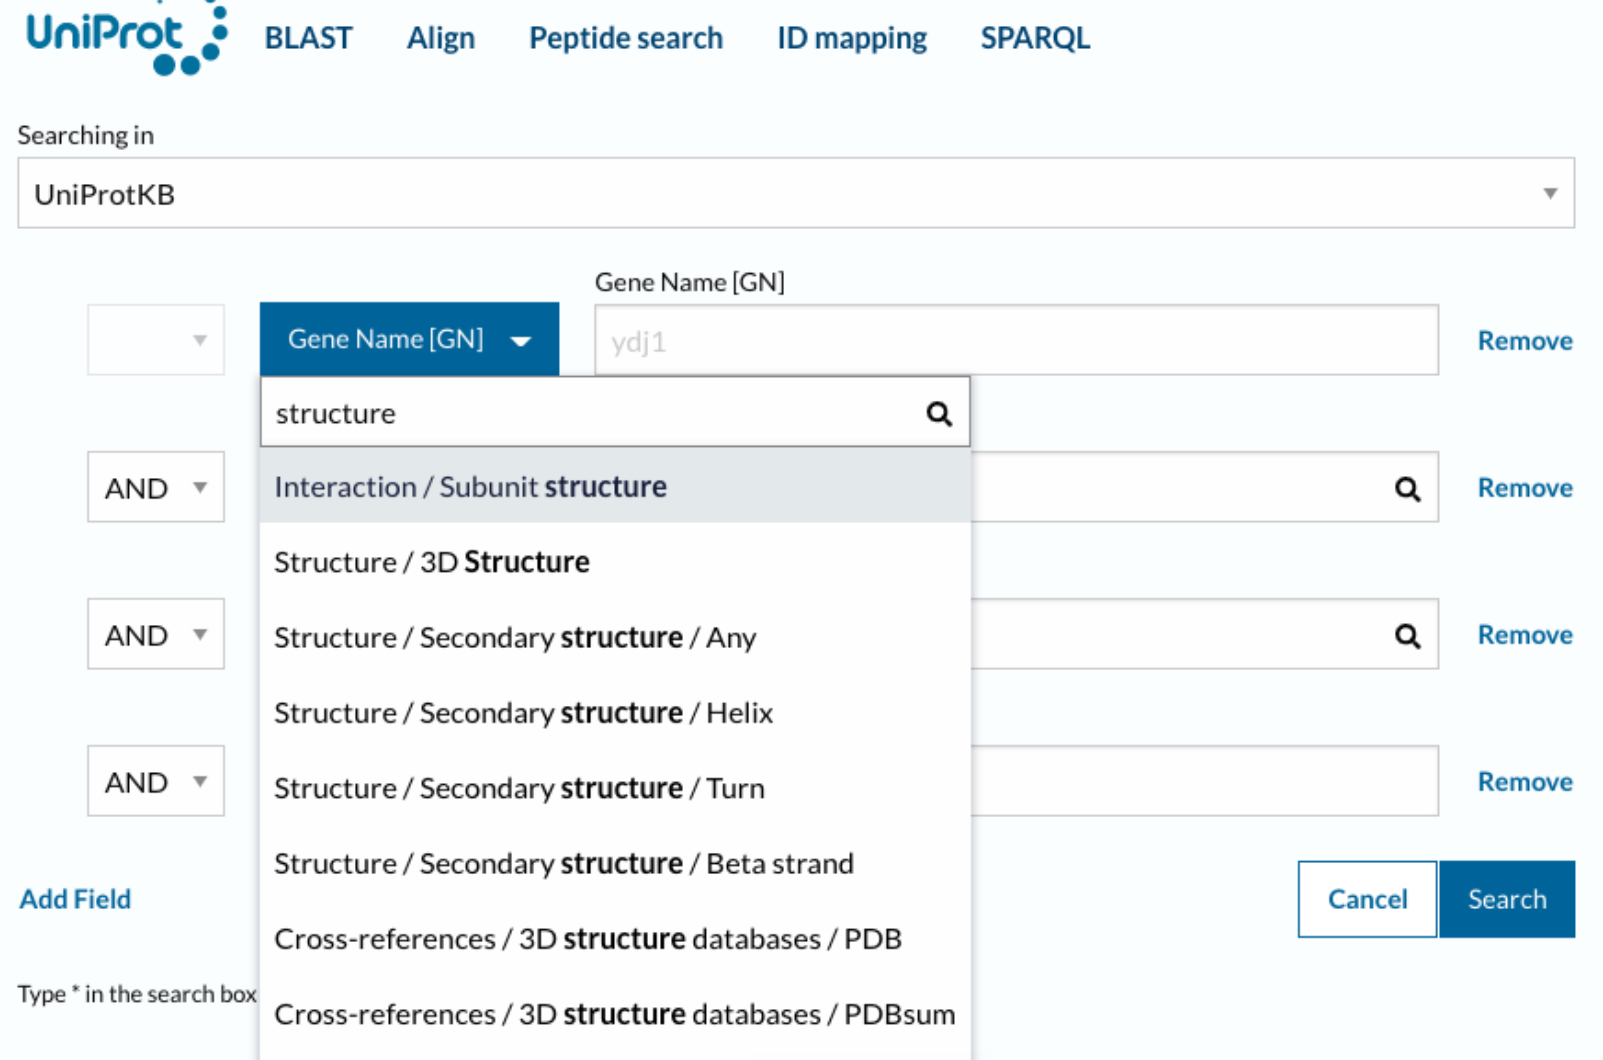Click magnifier icon in second AND row field

(x=1407, y=488)
